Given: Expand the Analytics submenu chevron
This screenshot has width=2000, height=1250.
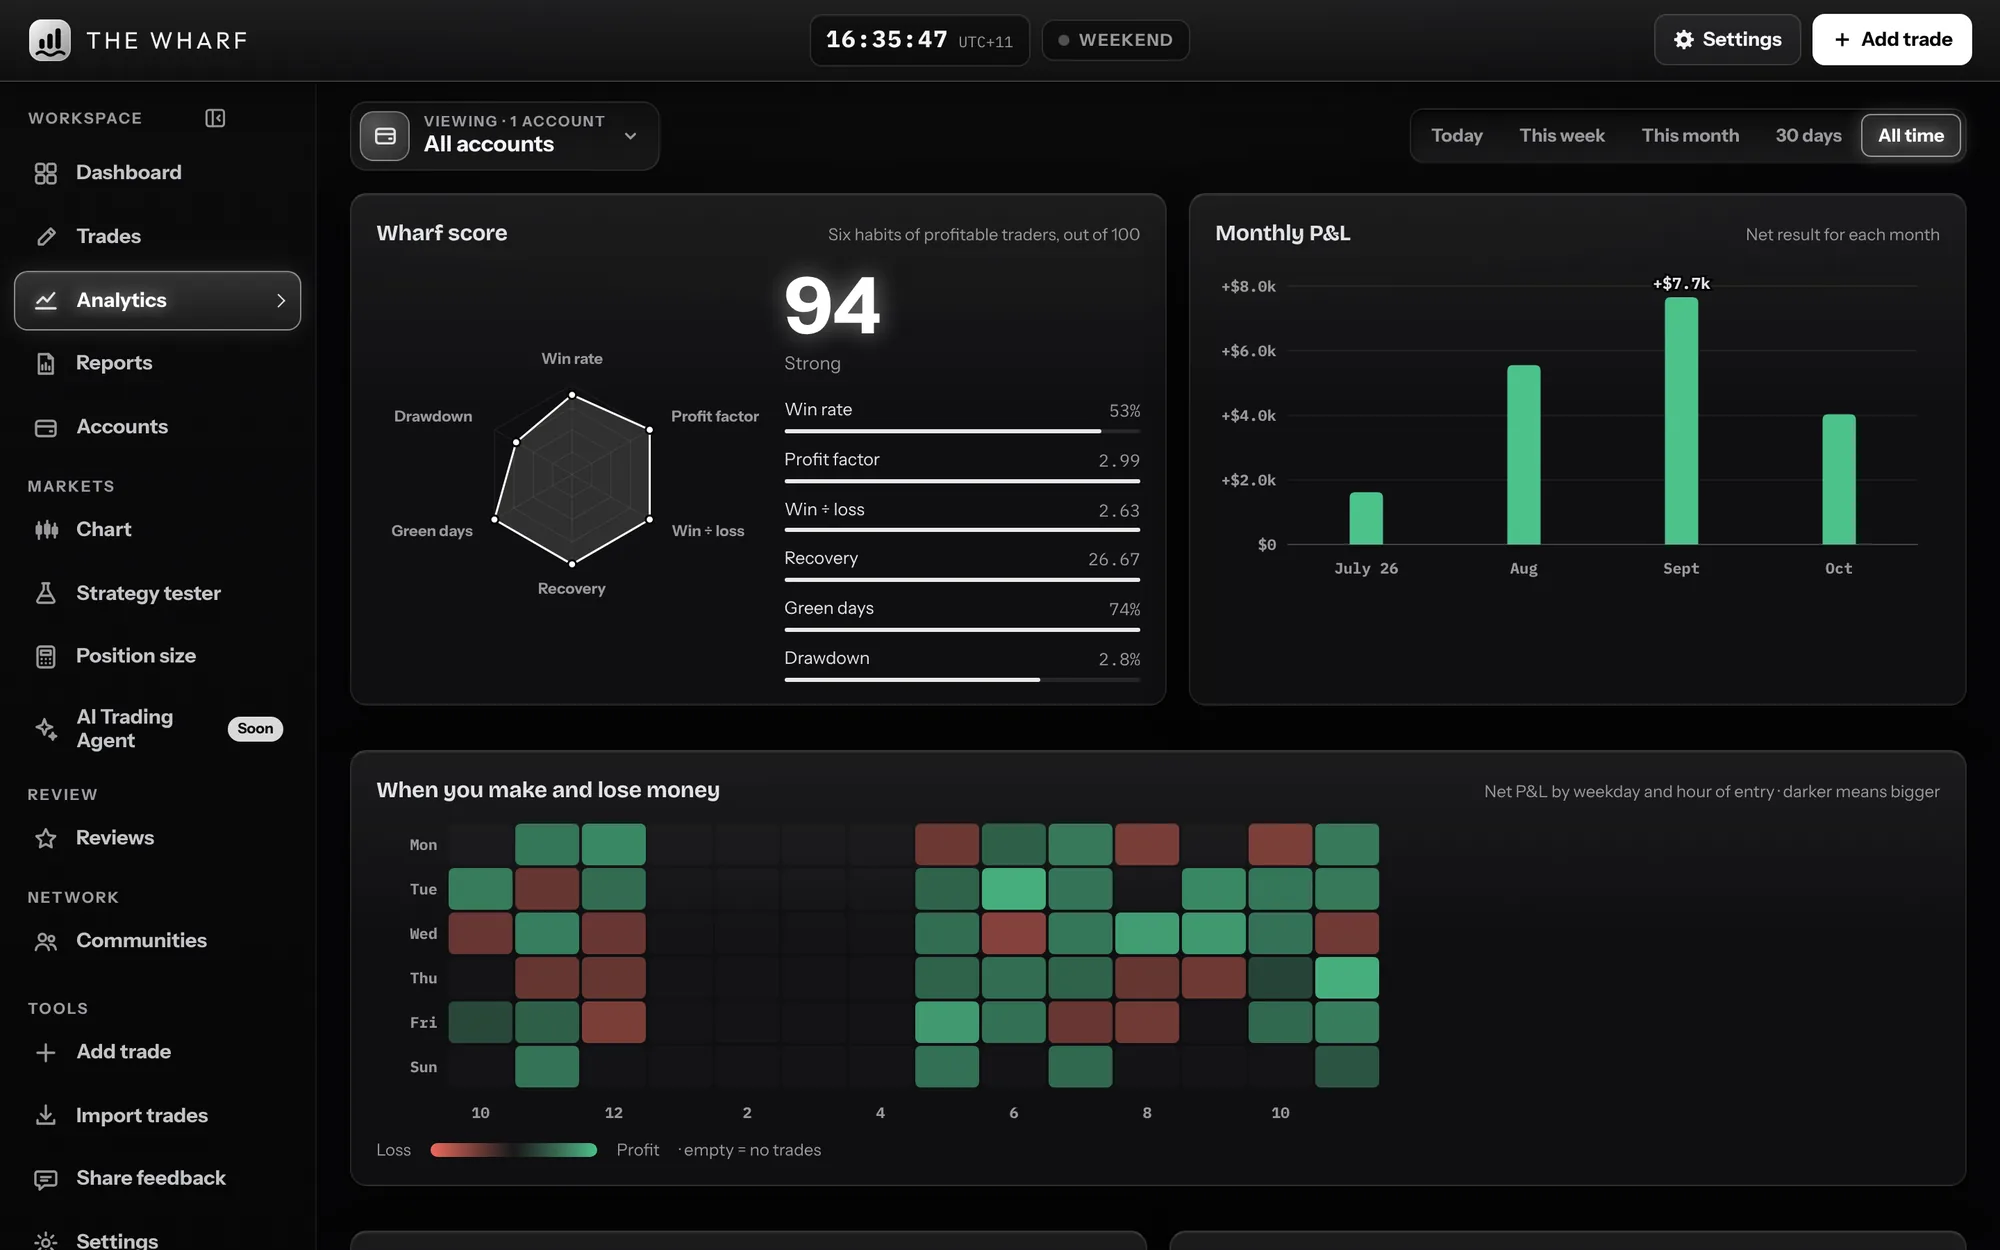Looking at the screenshot, I should [x=281, y=300].
